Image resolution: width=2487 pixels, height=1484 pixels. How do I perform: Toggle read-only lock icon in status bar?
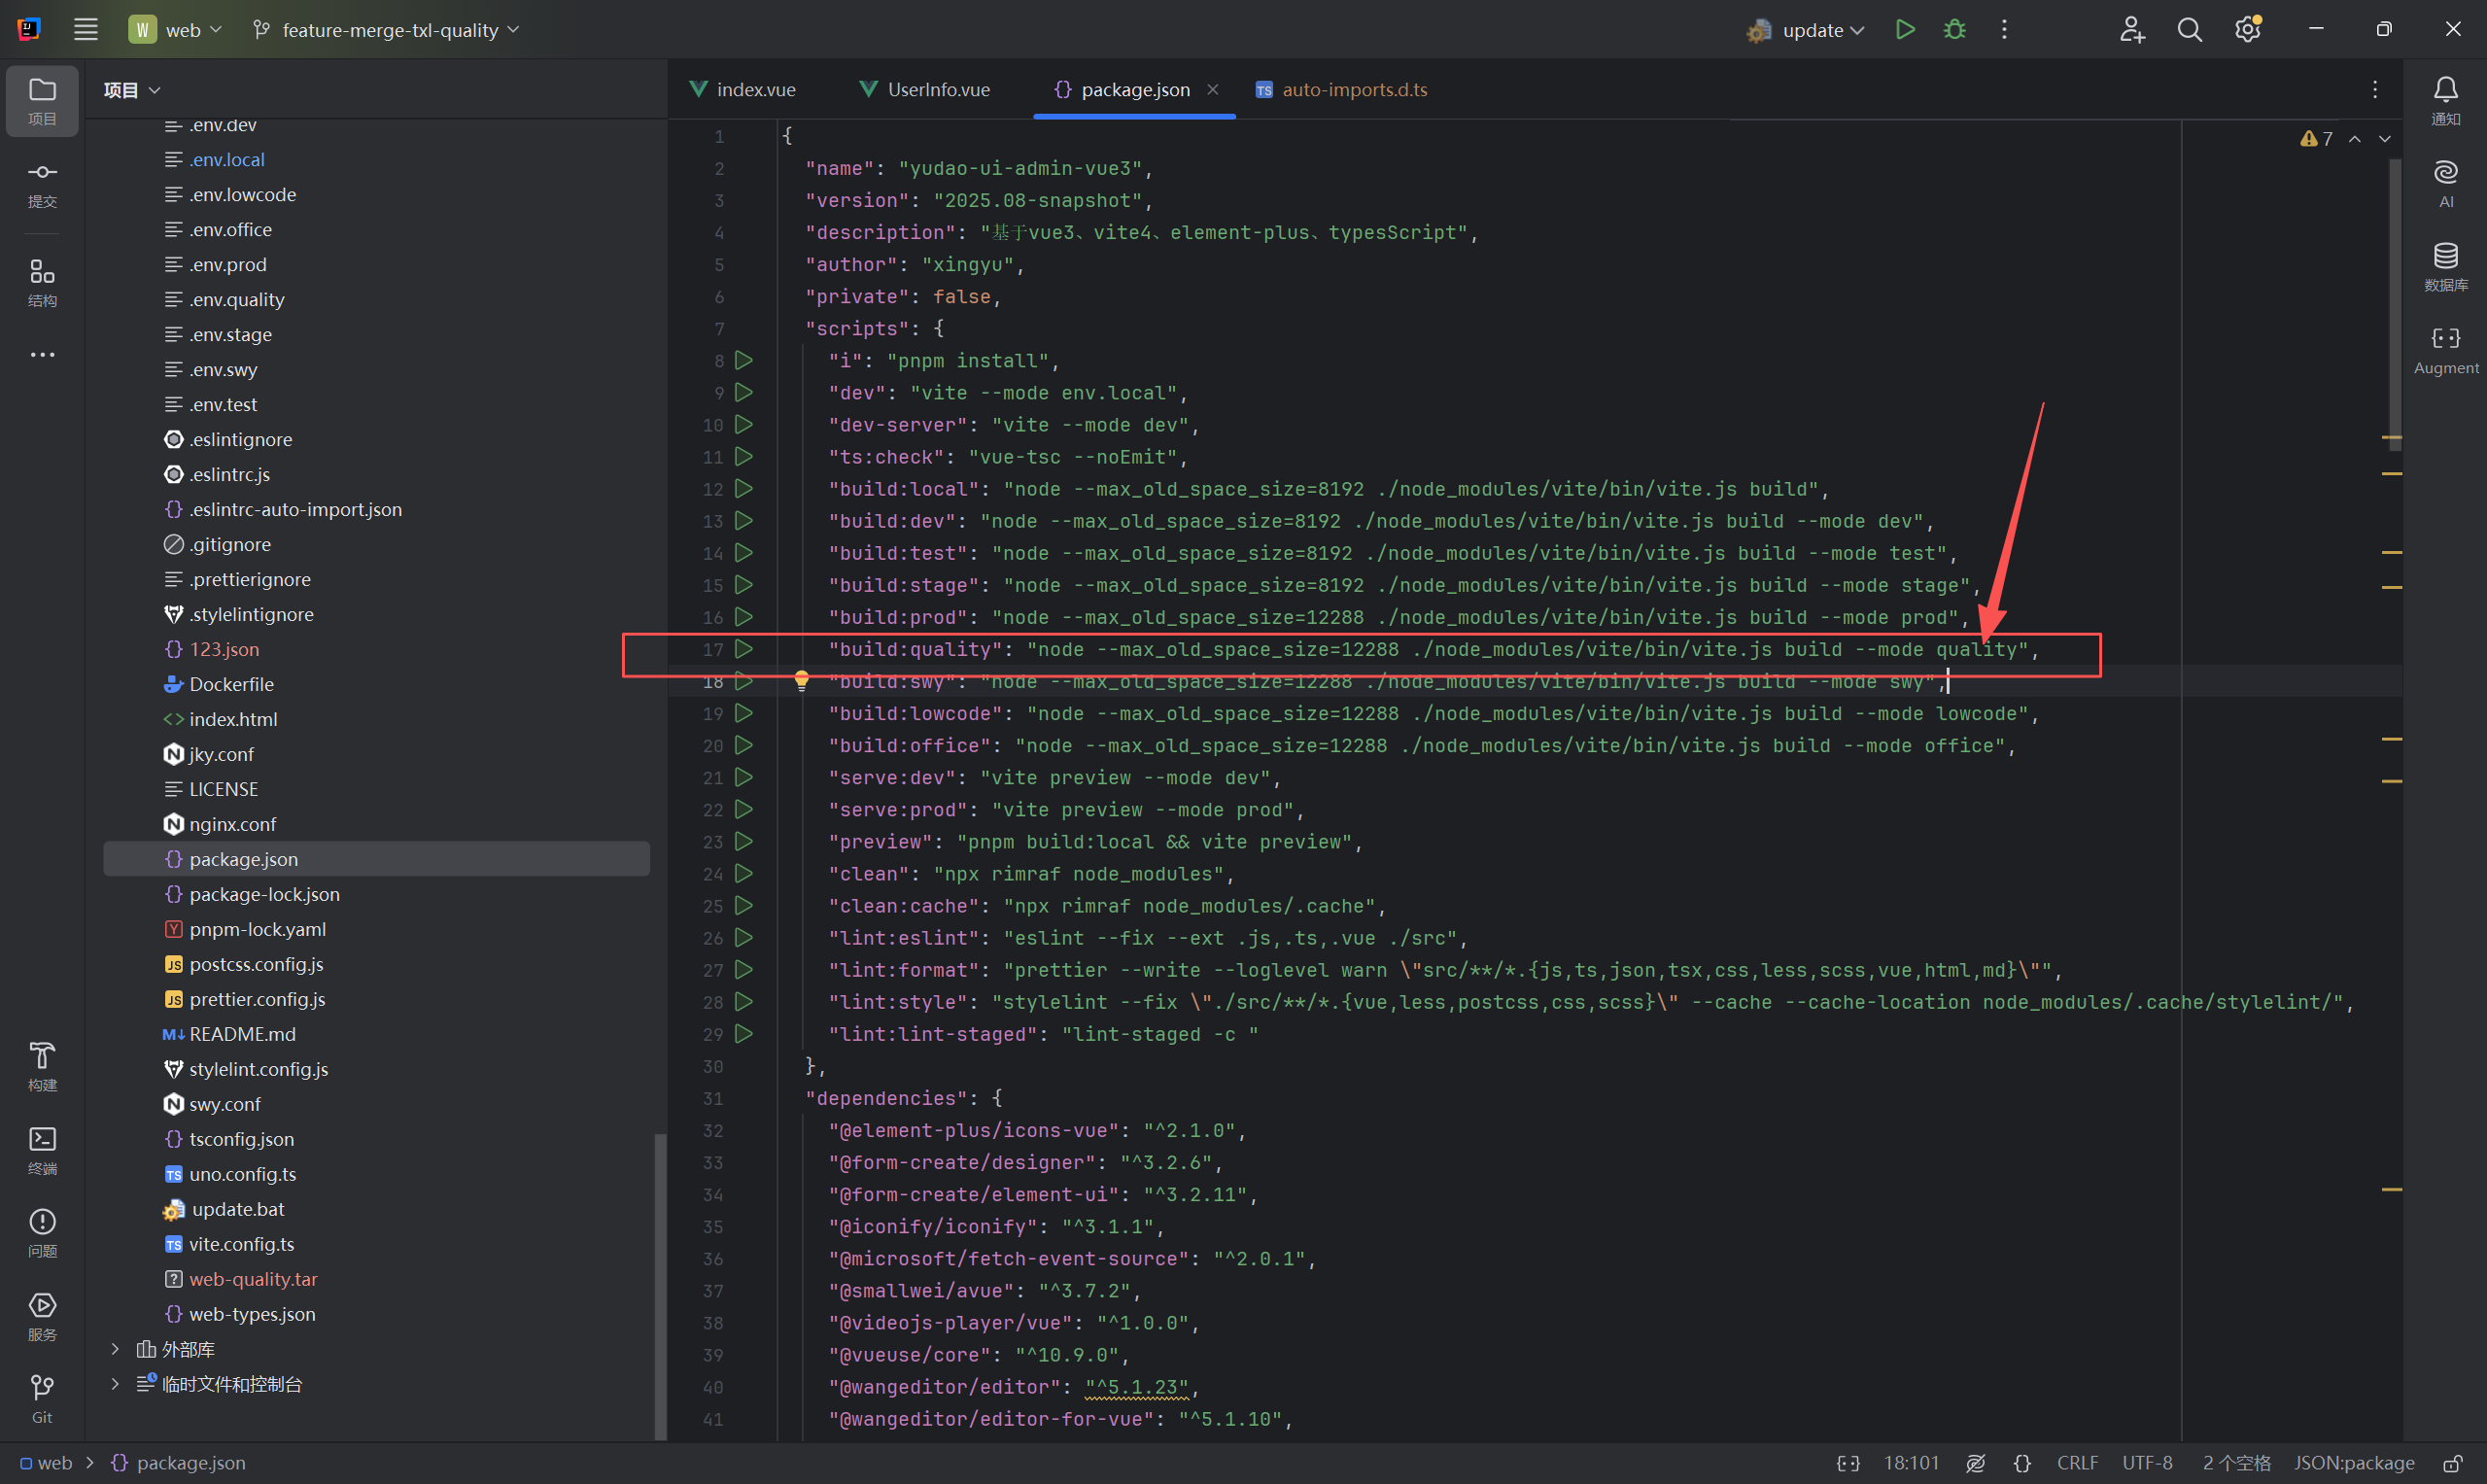[2452, 1463]
